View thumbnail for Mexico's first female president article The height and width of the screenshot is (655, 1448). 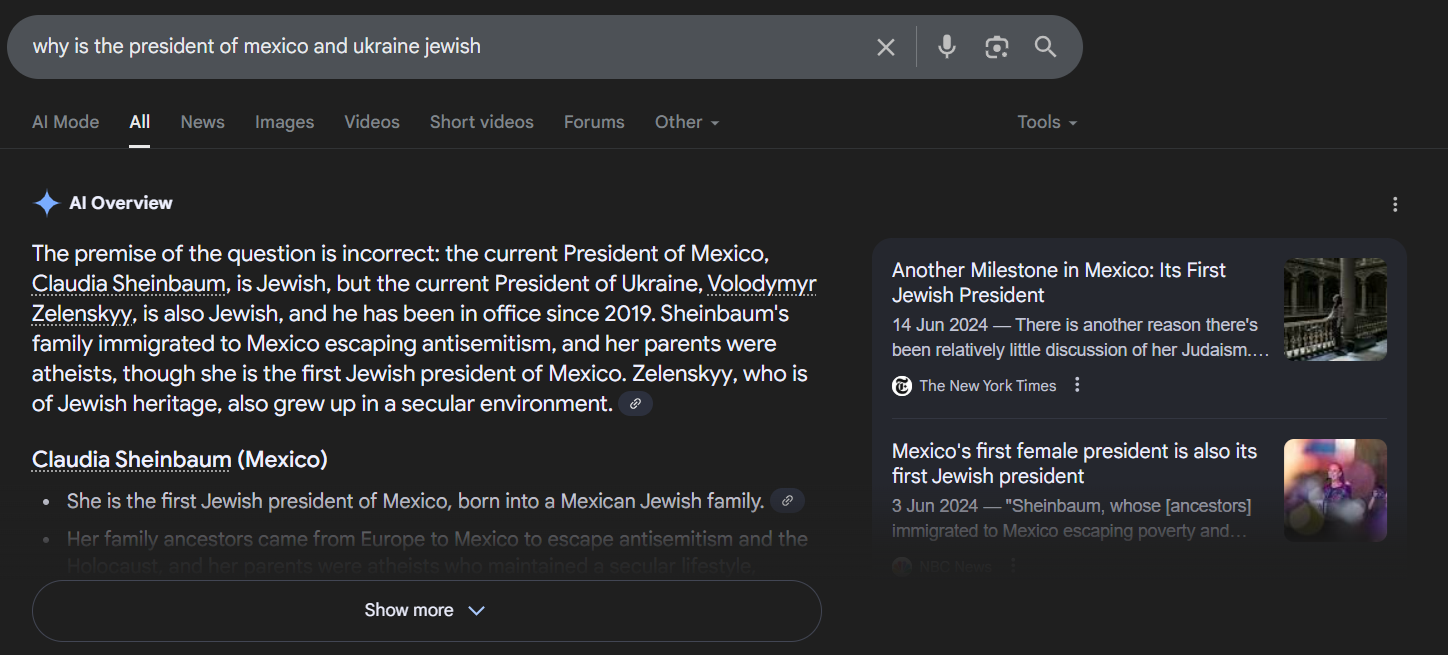[1335, 490]
